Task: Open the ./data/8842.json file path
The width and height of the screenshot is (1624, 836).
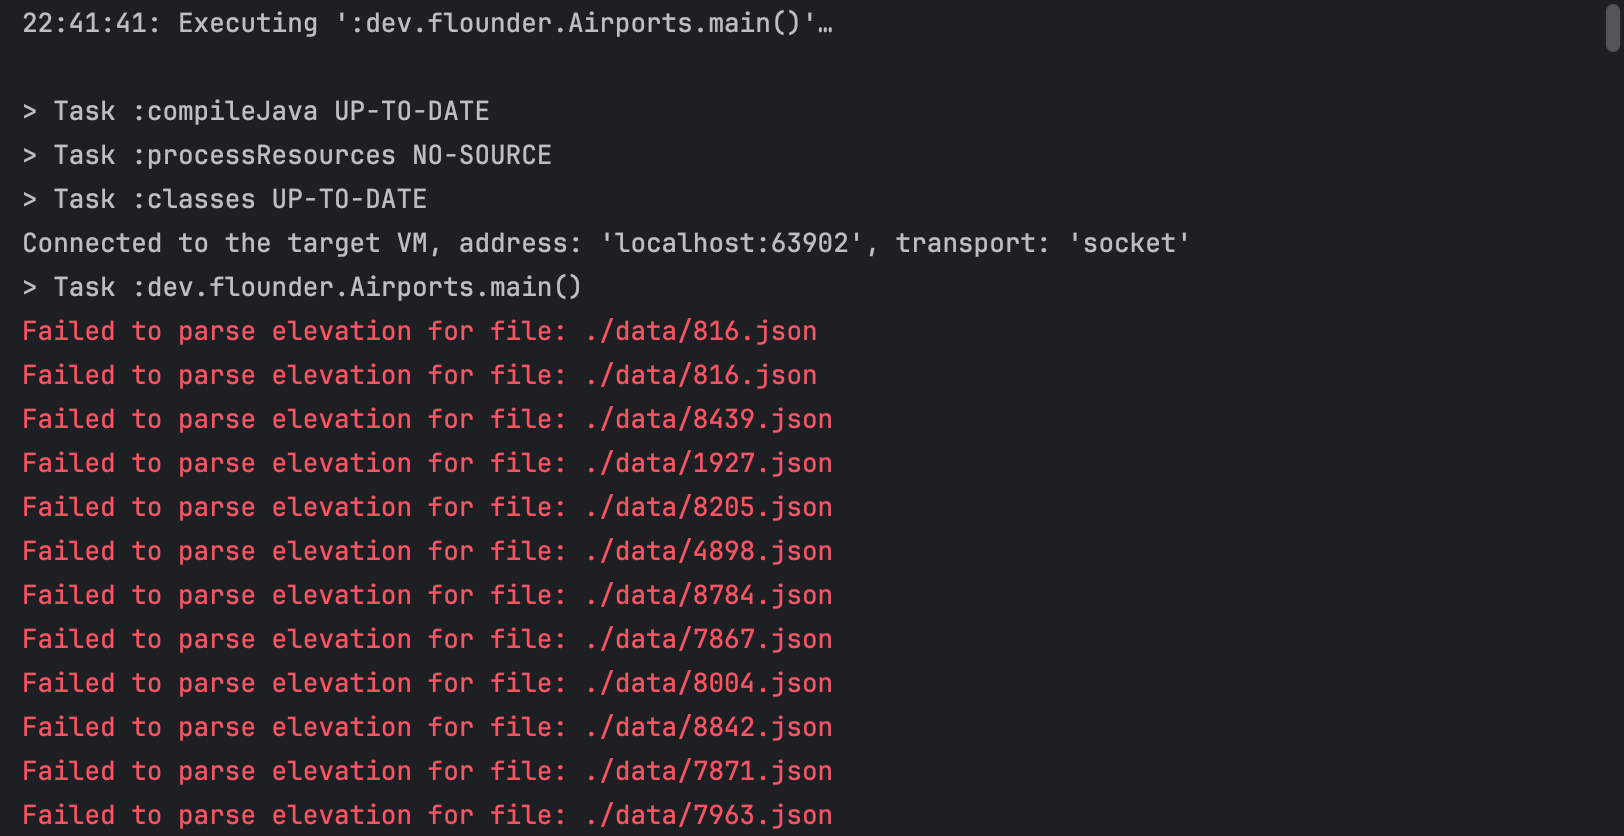Action: 709,727
